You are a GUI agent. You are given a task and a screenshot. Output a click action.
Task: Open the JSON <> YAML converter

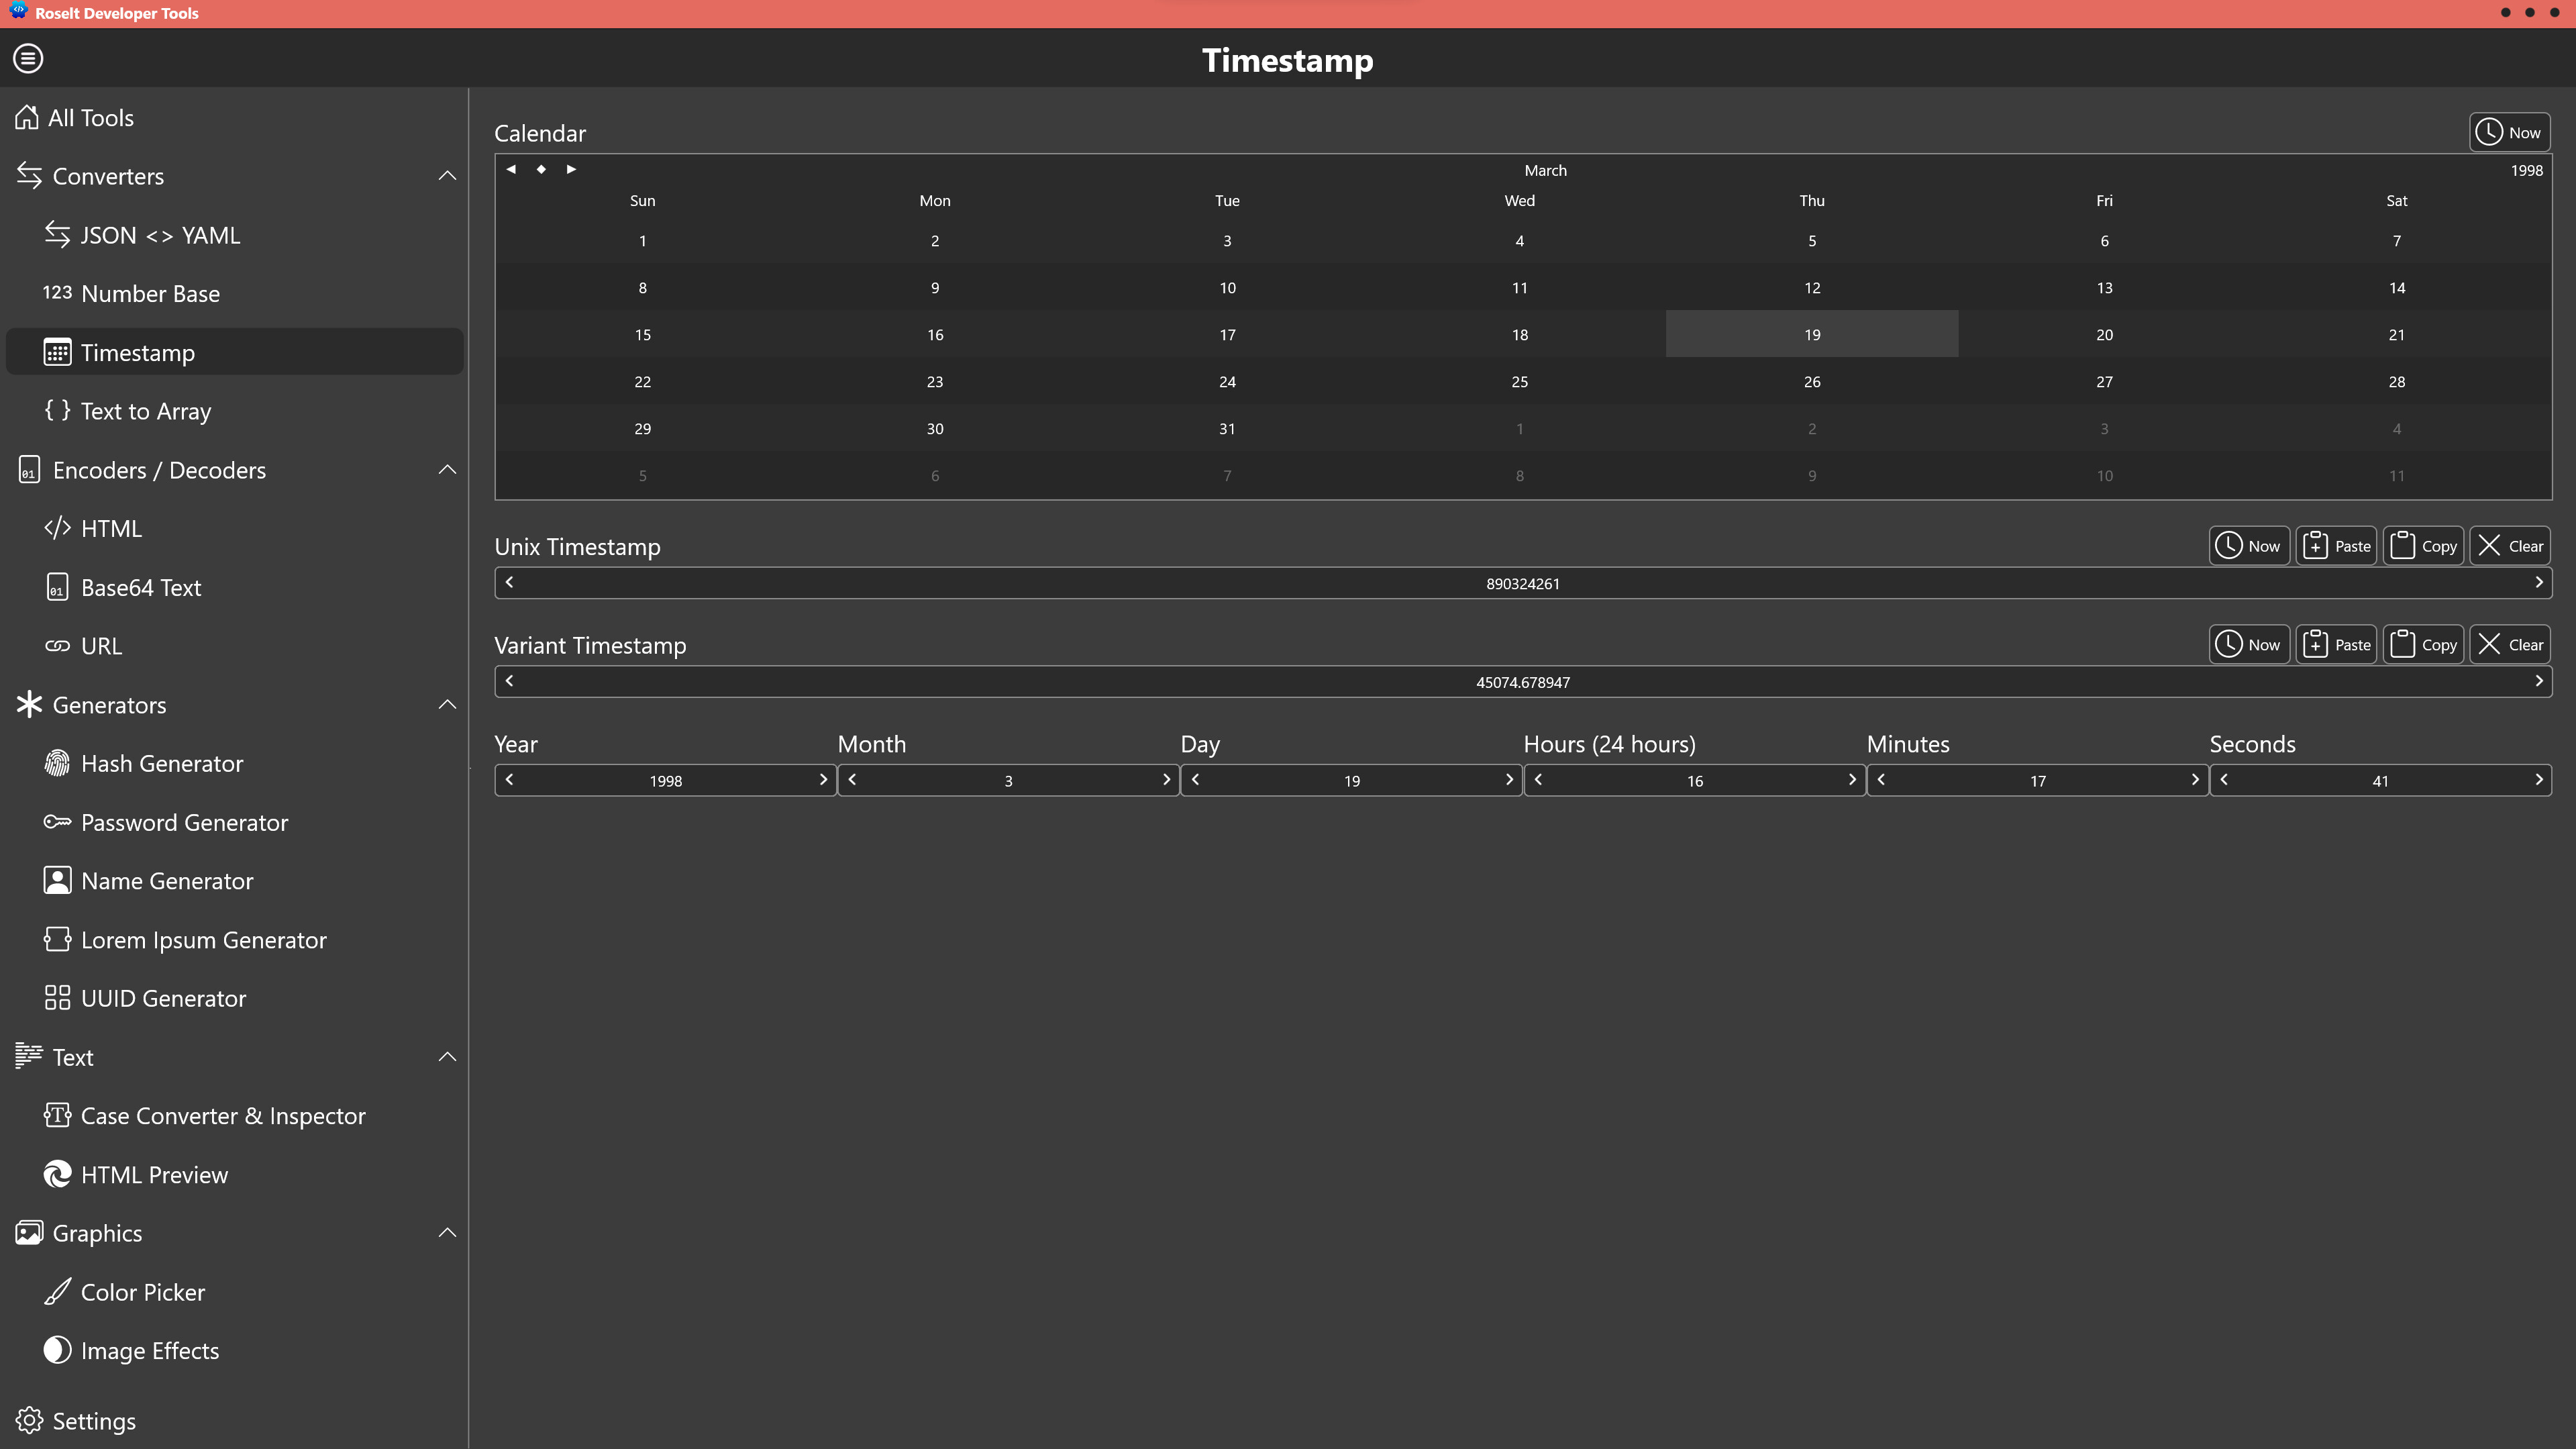coord(160,234)
